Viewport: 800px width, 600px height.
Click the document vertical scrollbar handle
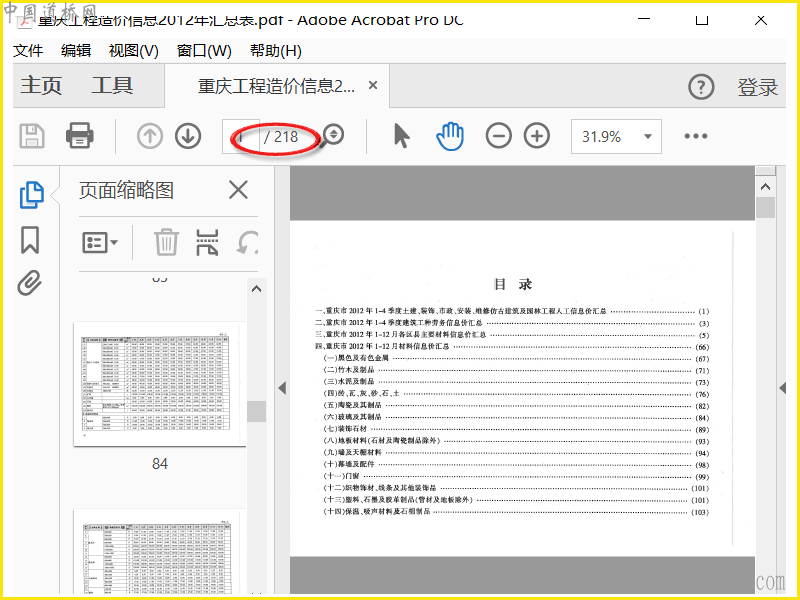[765, 208]
